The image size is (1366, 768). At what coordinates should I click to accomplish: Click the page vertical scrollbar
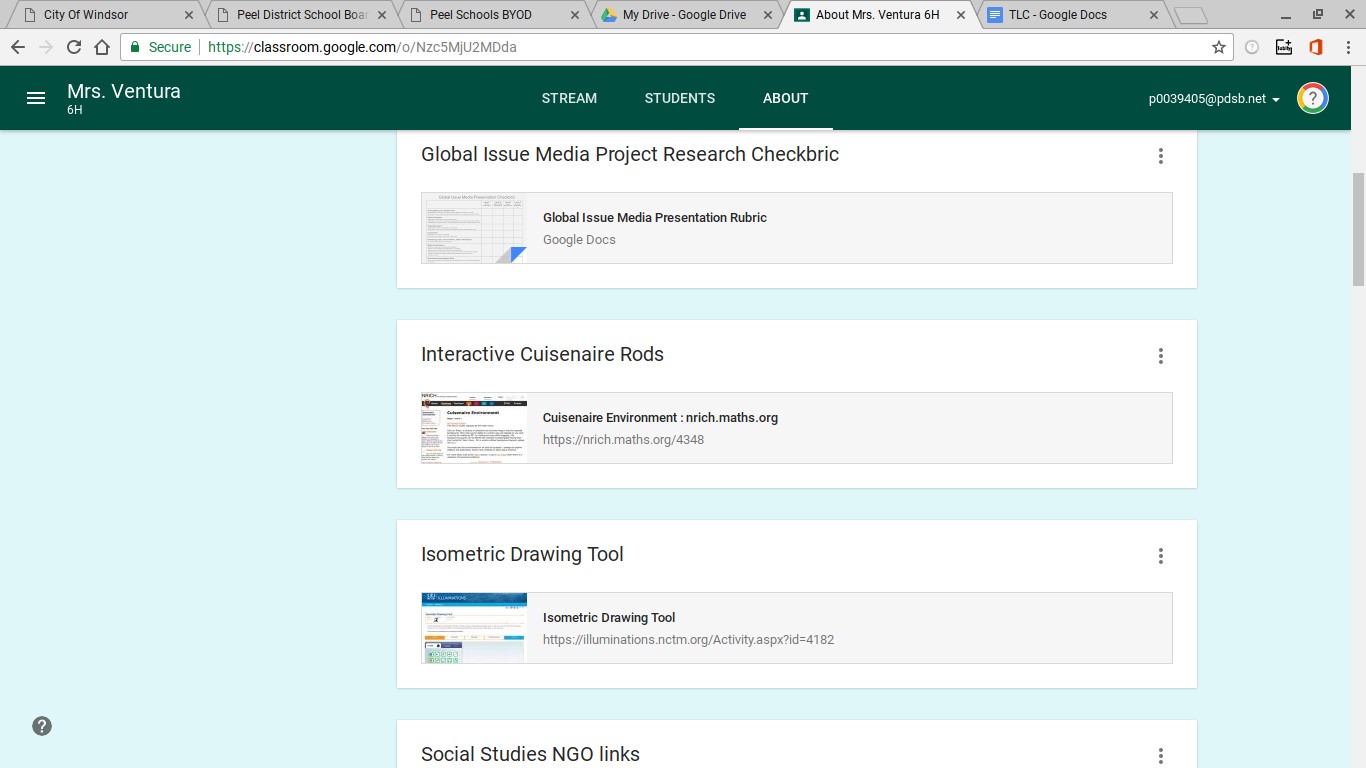click(1357, 230)
